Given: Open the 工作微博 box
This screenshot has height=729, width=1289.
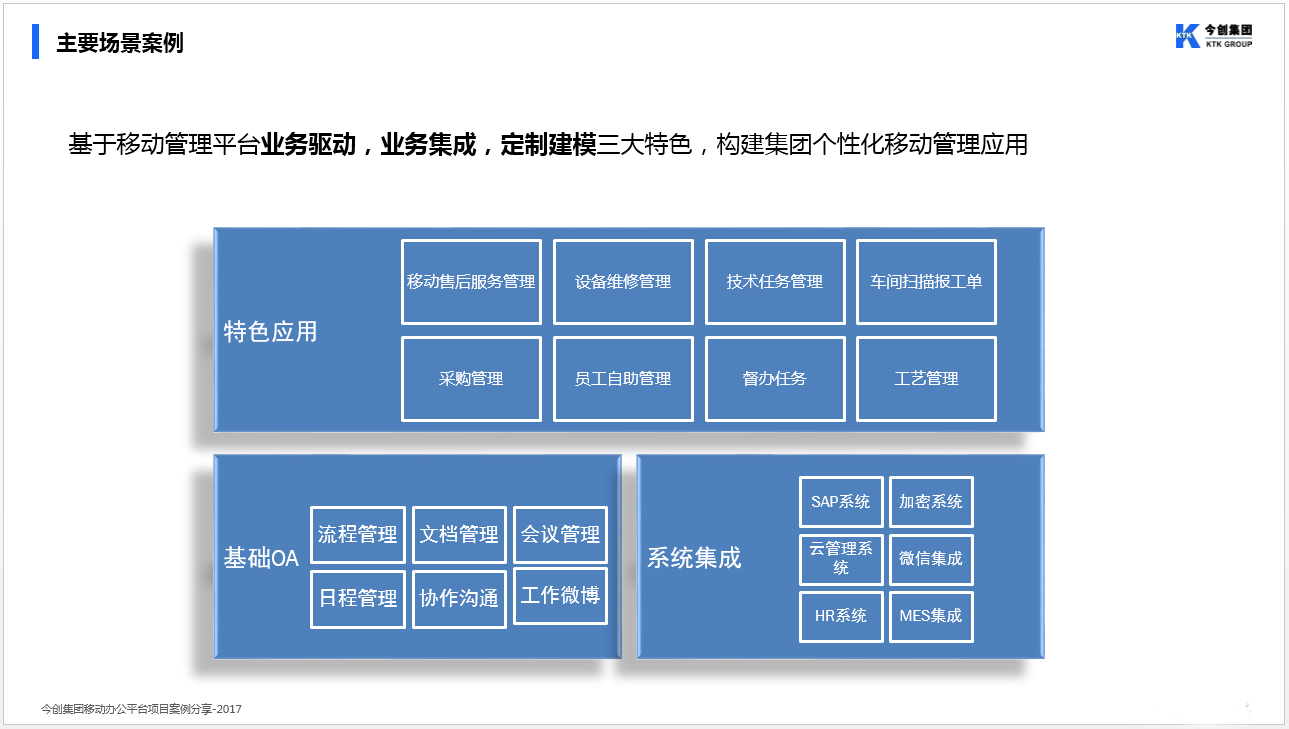Looking at the screenshot, I should click(x=560, y=596).
